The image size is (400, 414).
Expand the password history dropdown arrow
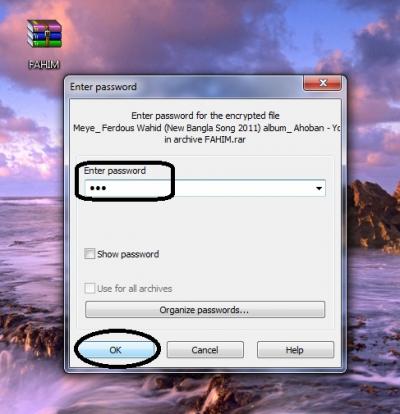pyautogui.click(x=319, y=188)
